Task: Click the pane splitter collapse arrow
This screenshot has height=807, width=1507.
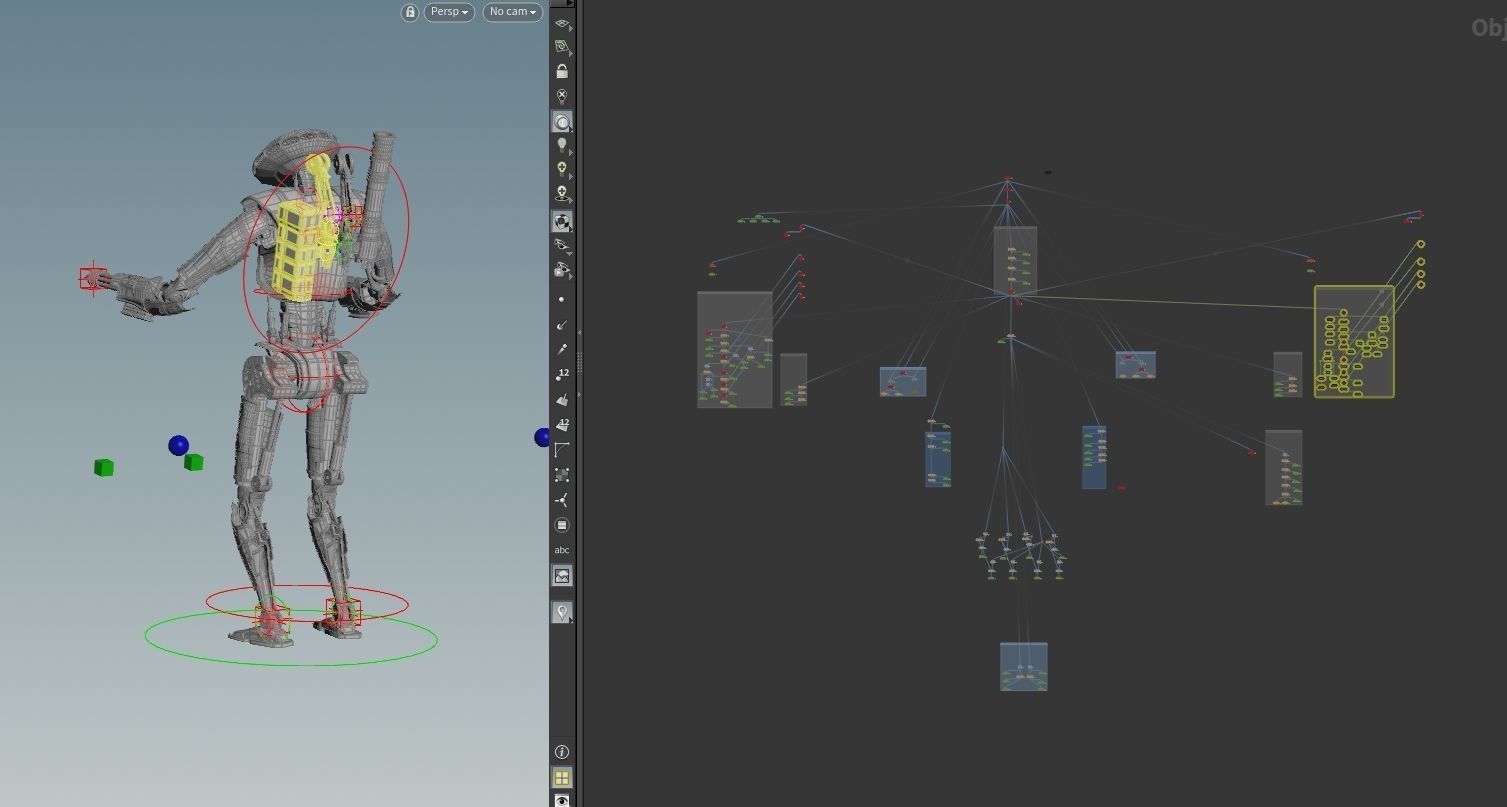Action: 579,332
